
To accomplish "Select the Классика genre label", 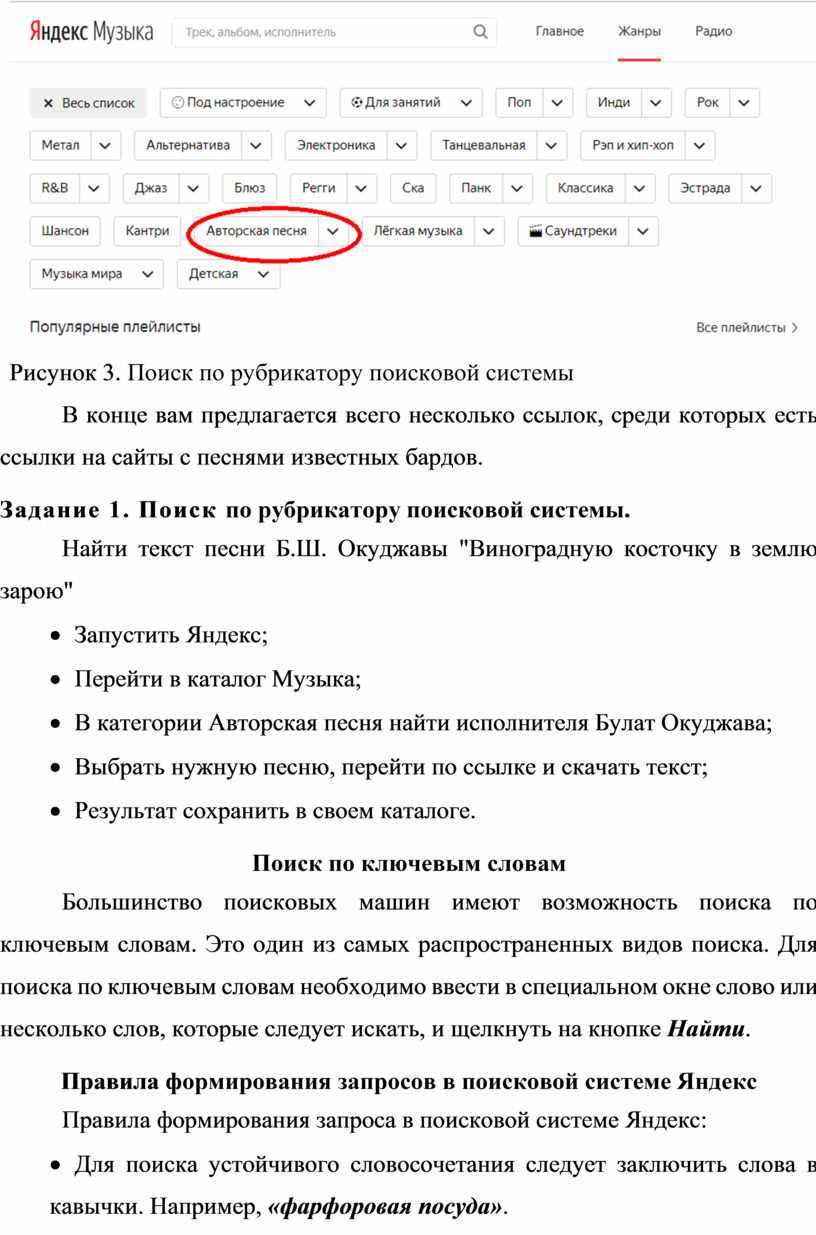I will (x=586, y=188).
